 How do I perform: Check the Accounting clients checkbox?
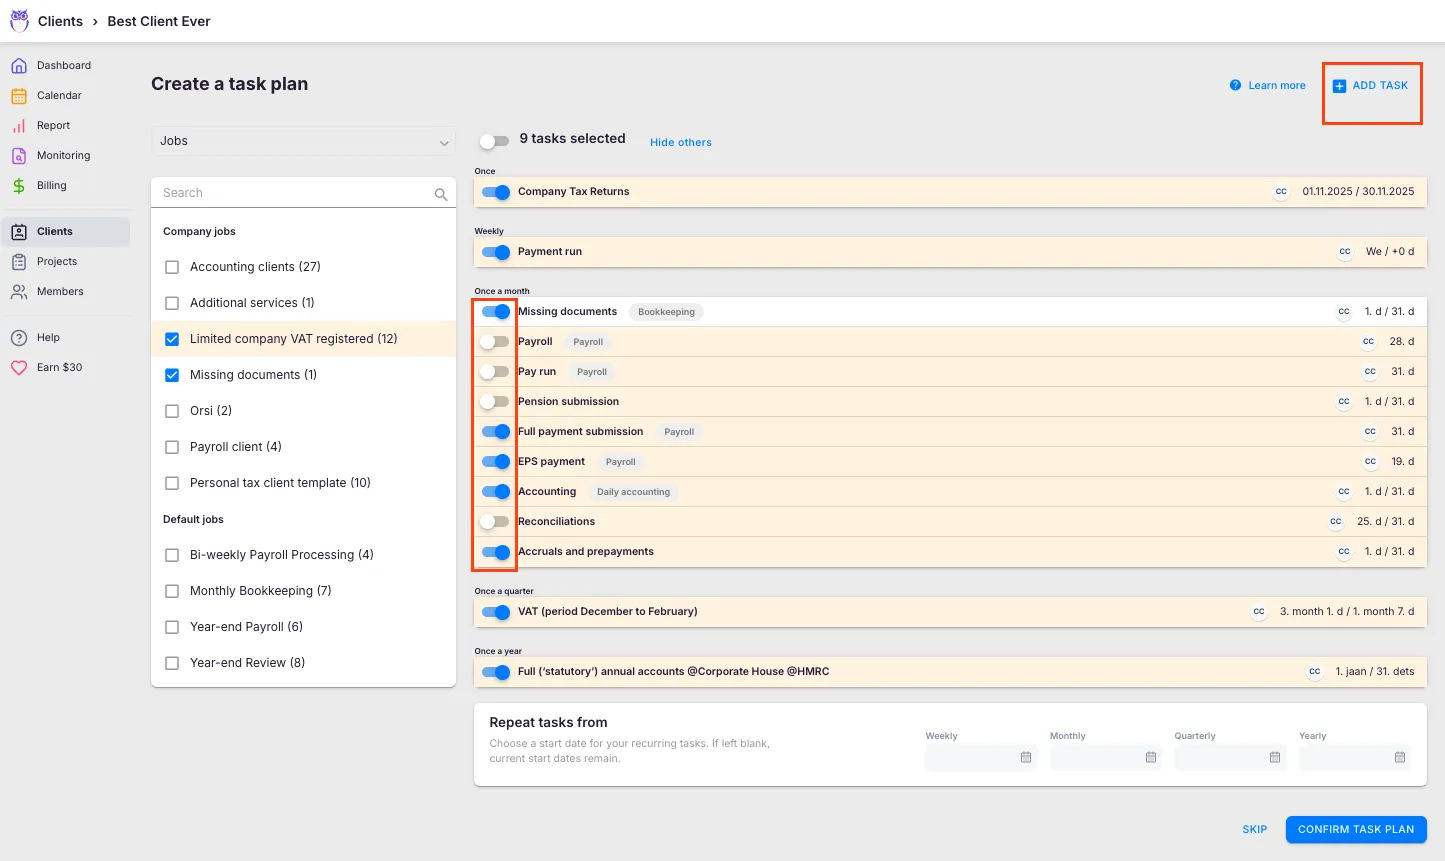tap(172, 267)
